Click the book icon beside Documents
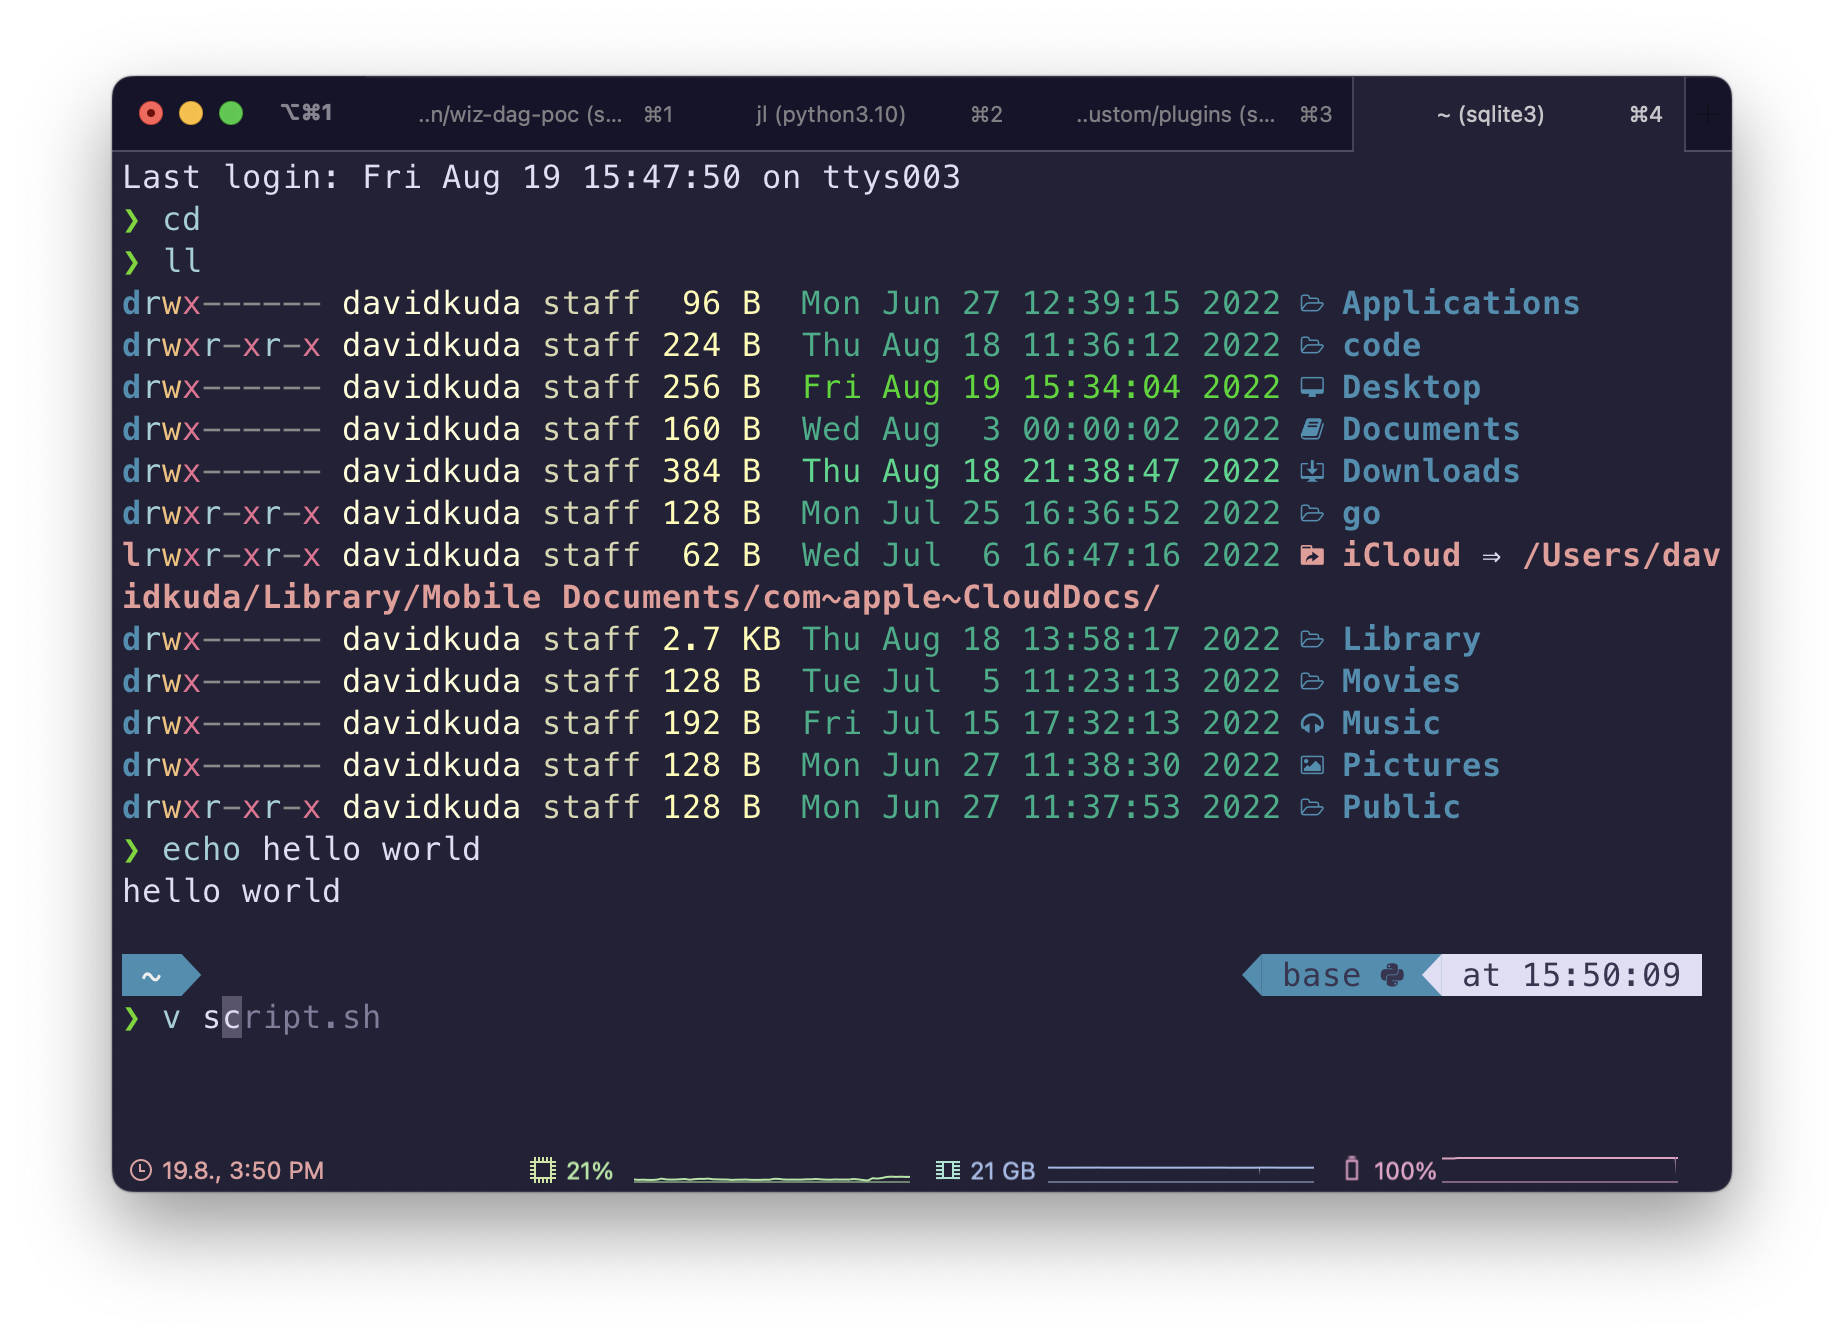Viewport: 1844px width, 1340px height. click(1312, 429)
